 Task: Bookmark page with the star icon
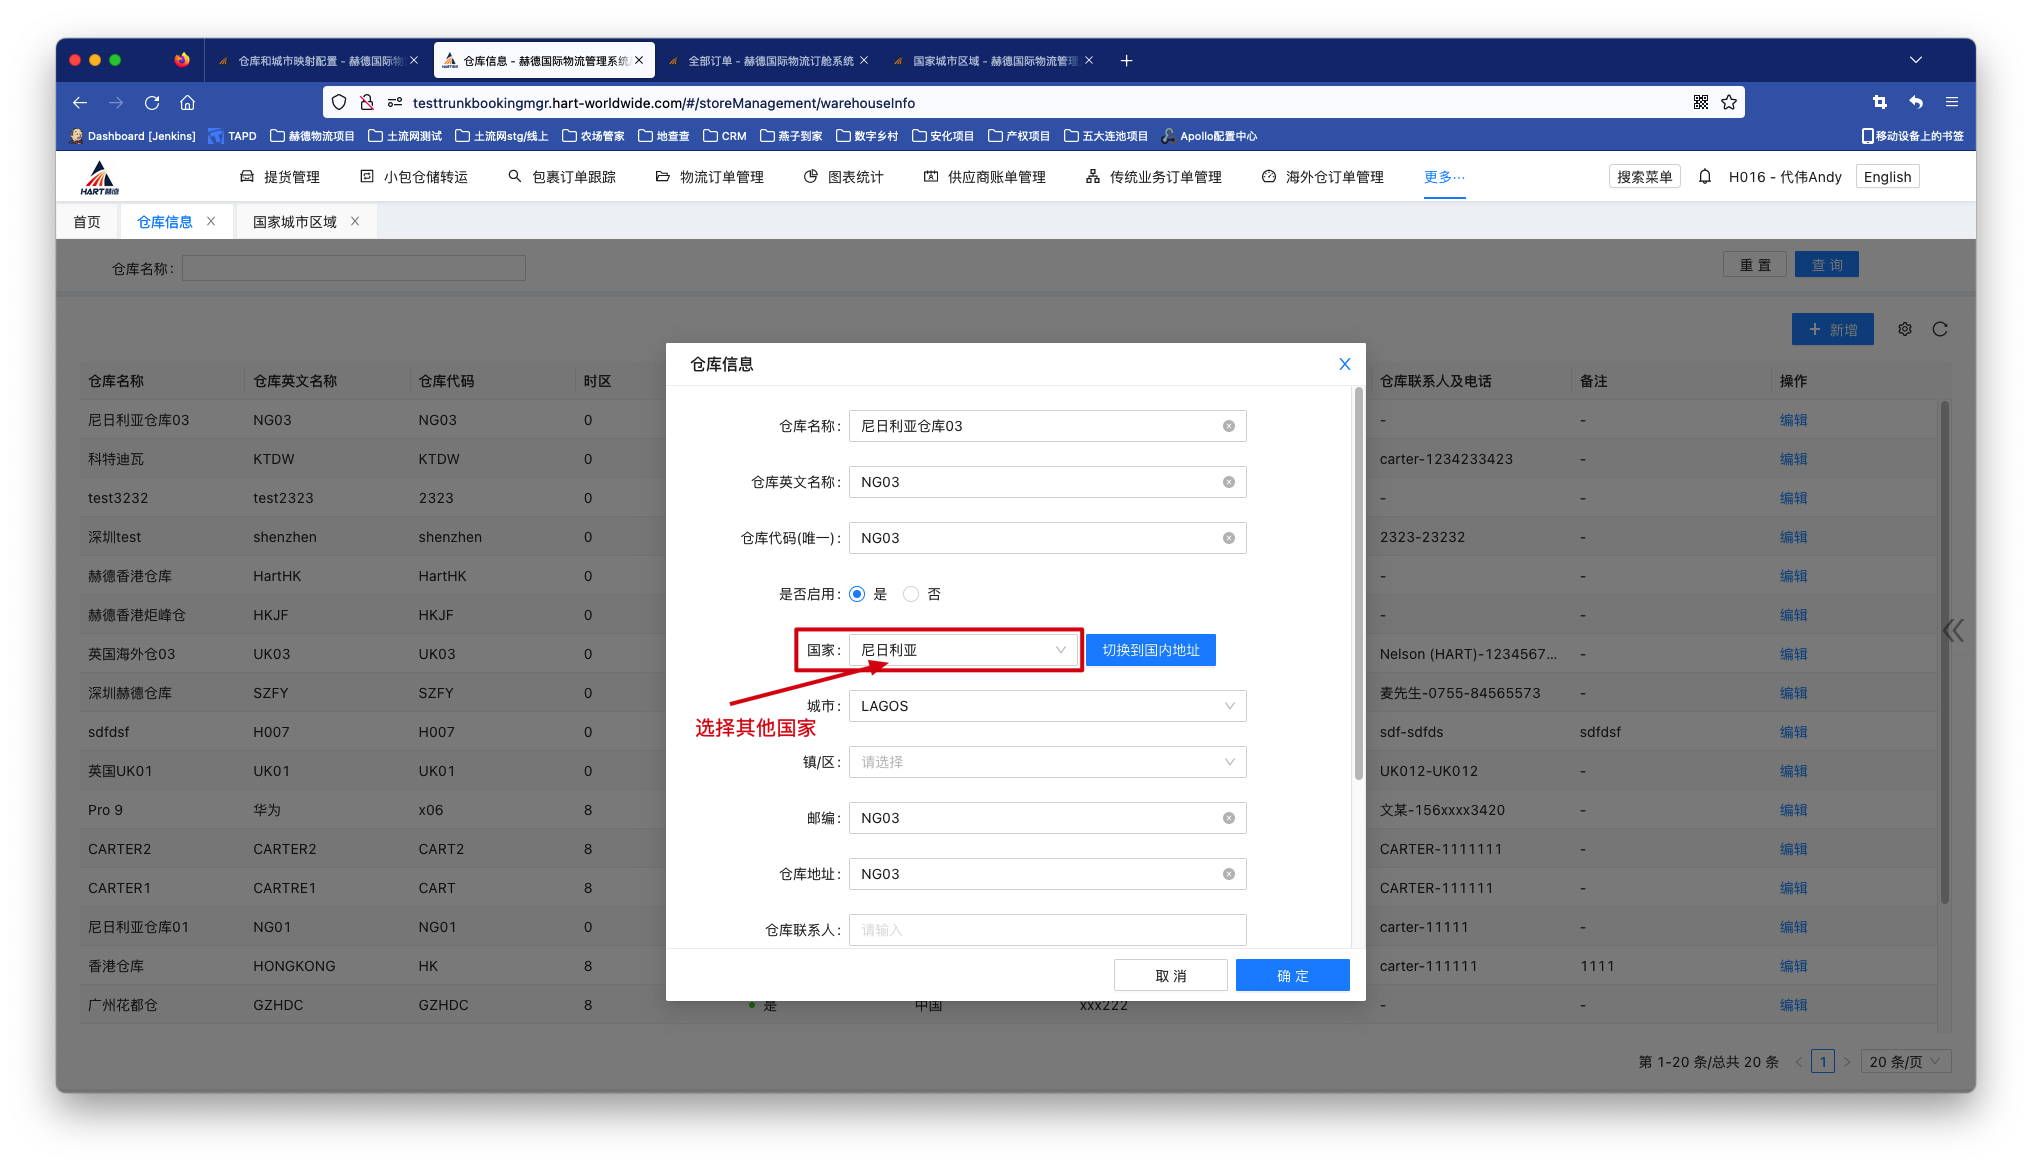coord(1729,103)
